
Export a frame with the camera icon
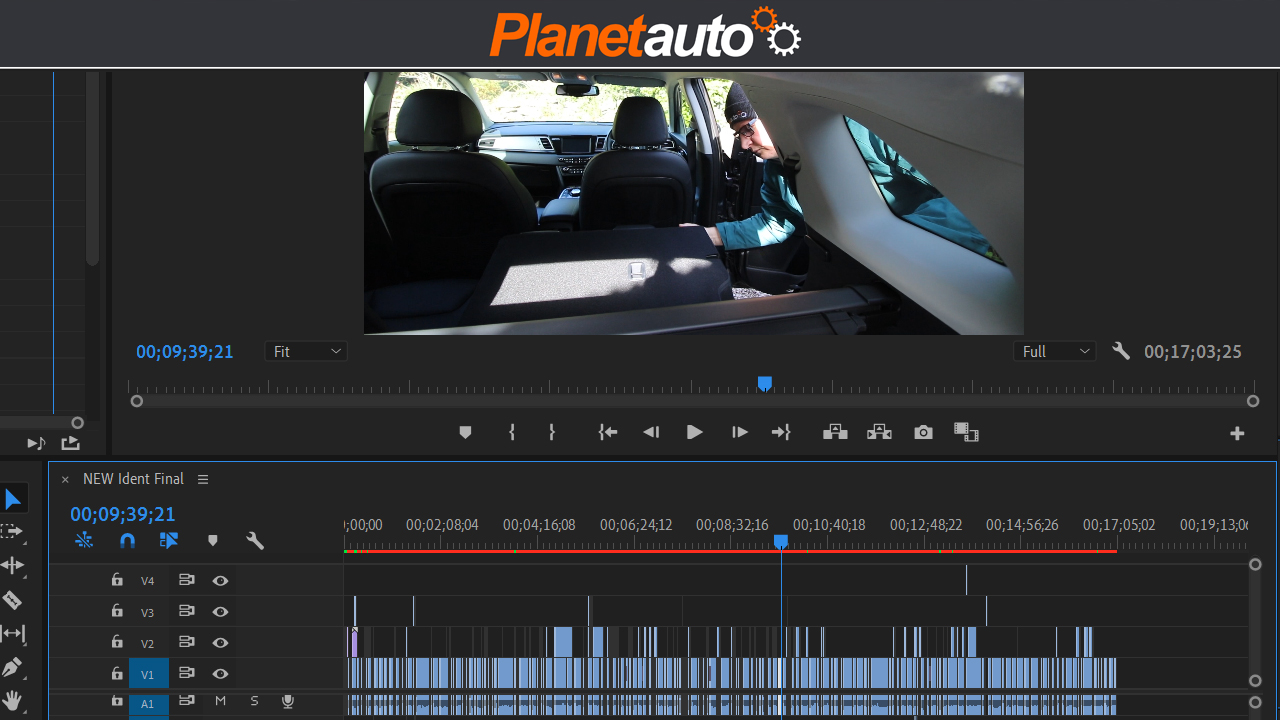point(923,432)
